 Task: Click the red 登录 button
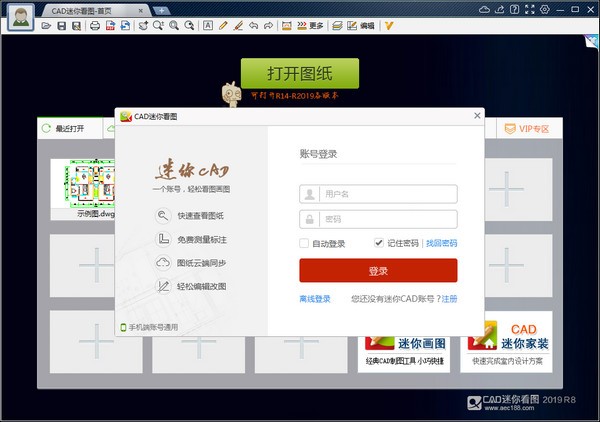378,271
